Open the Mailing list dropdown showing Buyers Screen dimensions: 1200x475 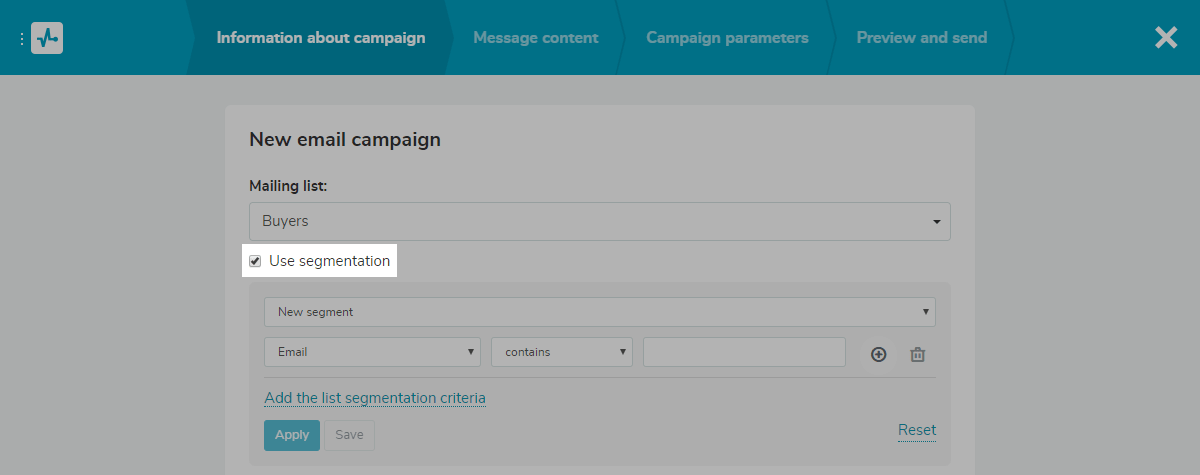tap(599, 222)
